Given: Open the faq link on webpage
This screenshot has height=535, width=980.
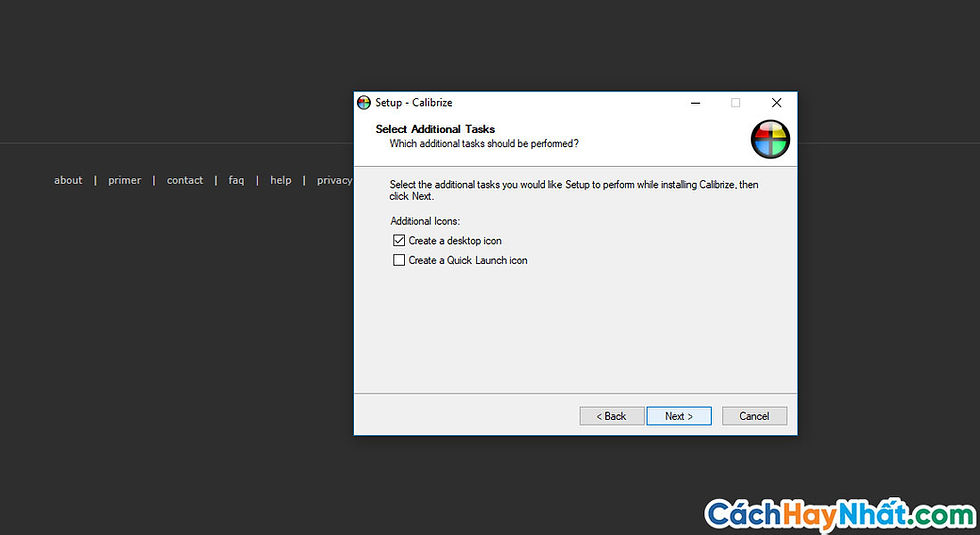Looking at the screenshot, I should 236,180.
